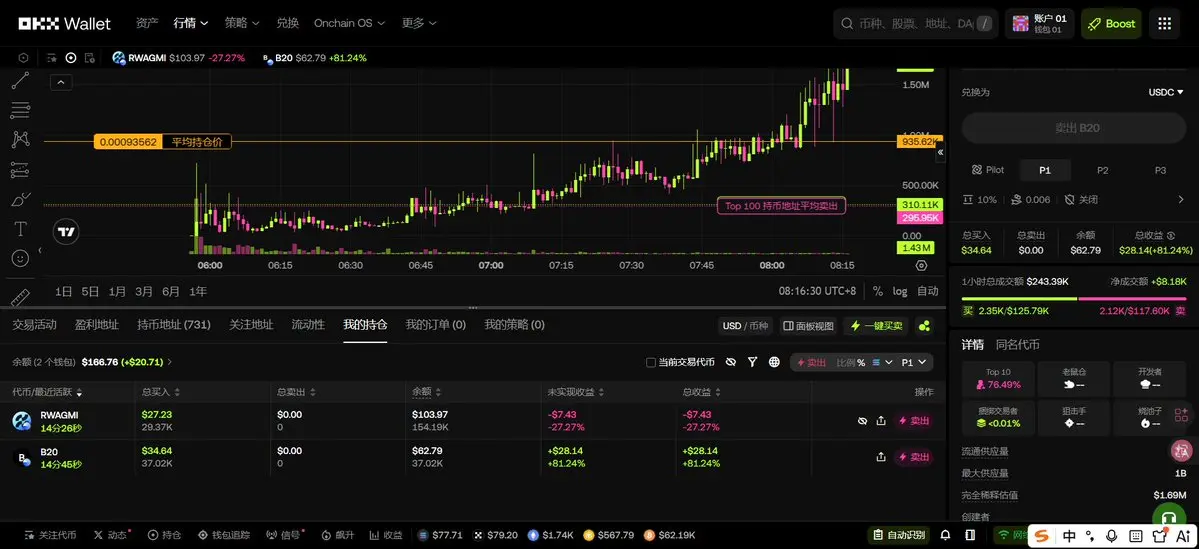The height and width of the screenshot is (549, 1199).
Task: Toggle 自动 auto scale on chart
Action: click(x=928, y=291)
